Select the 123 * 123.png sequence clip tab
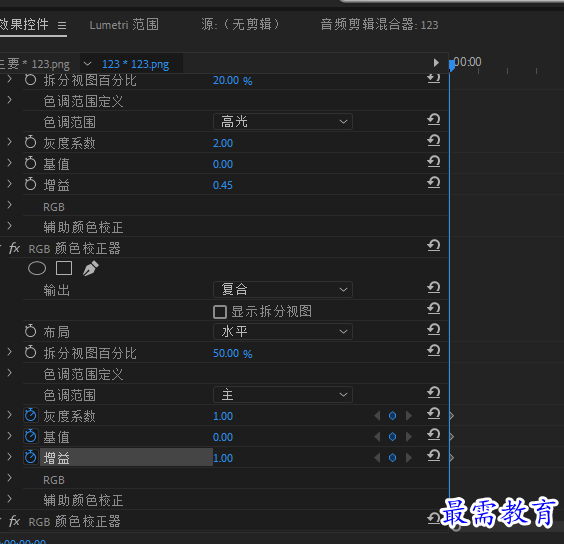The width and height of the screenshot is (564, 544). click(136, 64)
